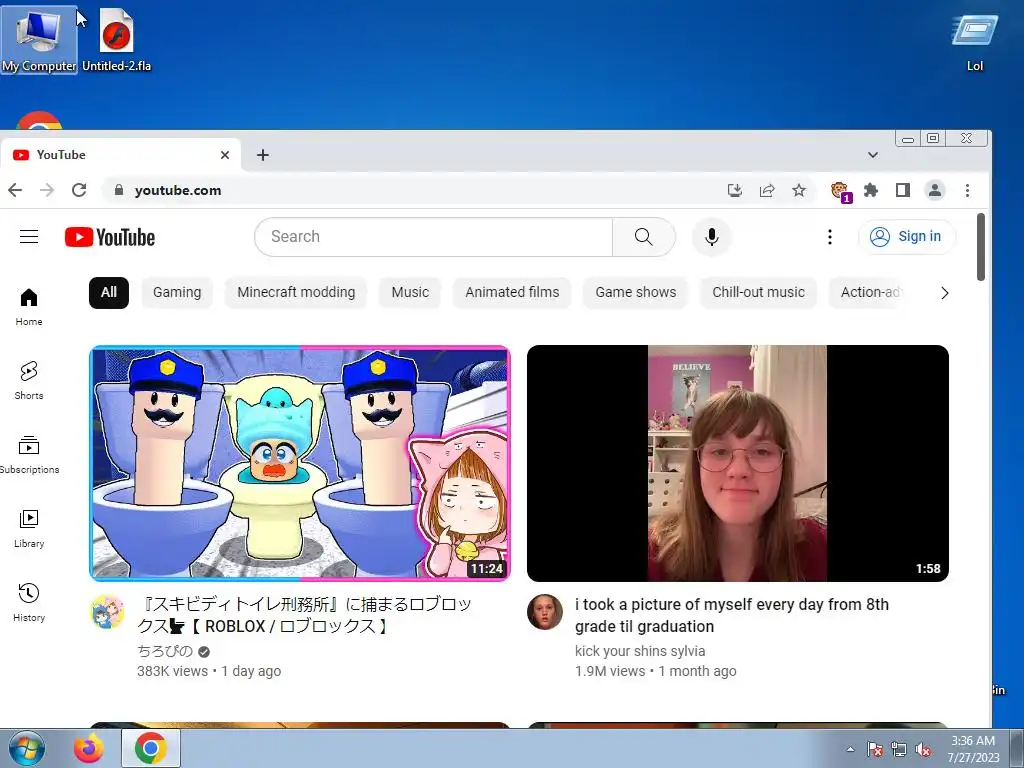1024x768 pixels.
Task: Click the Sign in button
Action: click(x=906, y=236)
